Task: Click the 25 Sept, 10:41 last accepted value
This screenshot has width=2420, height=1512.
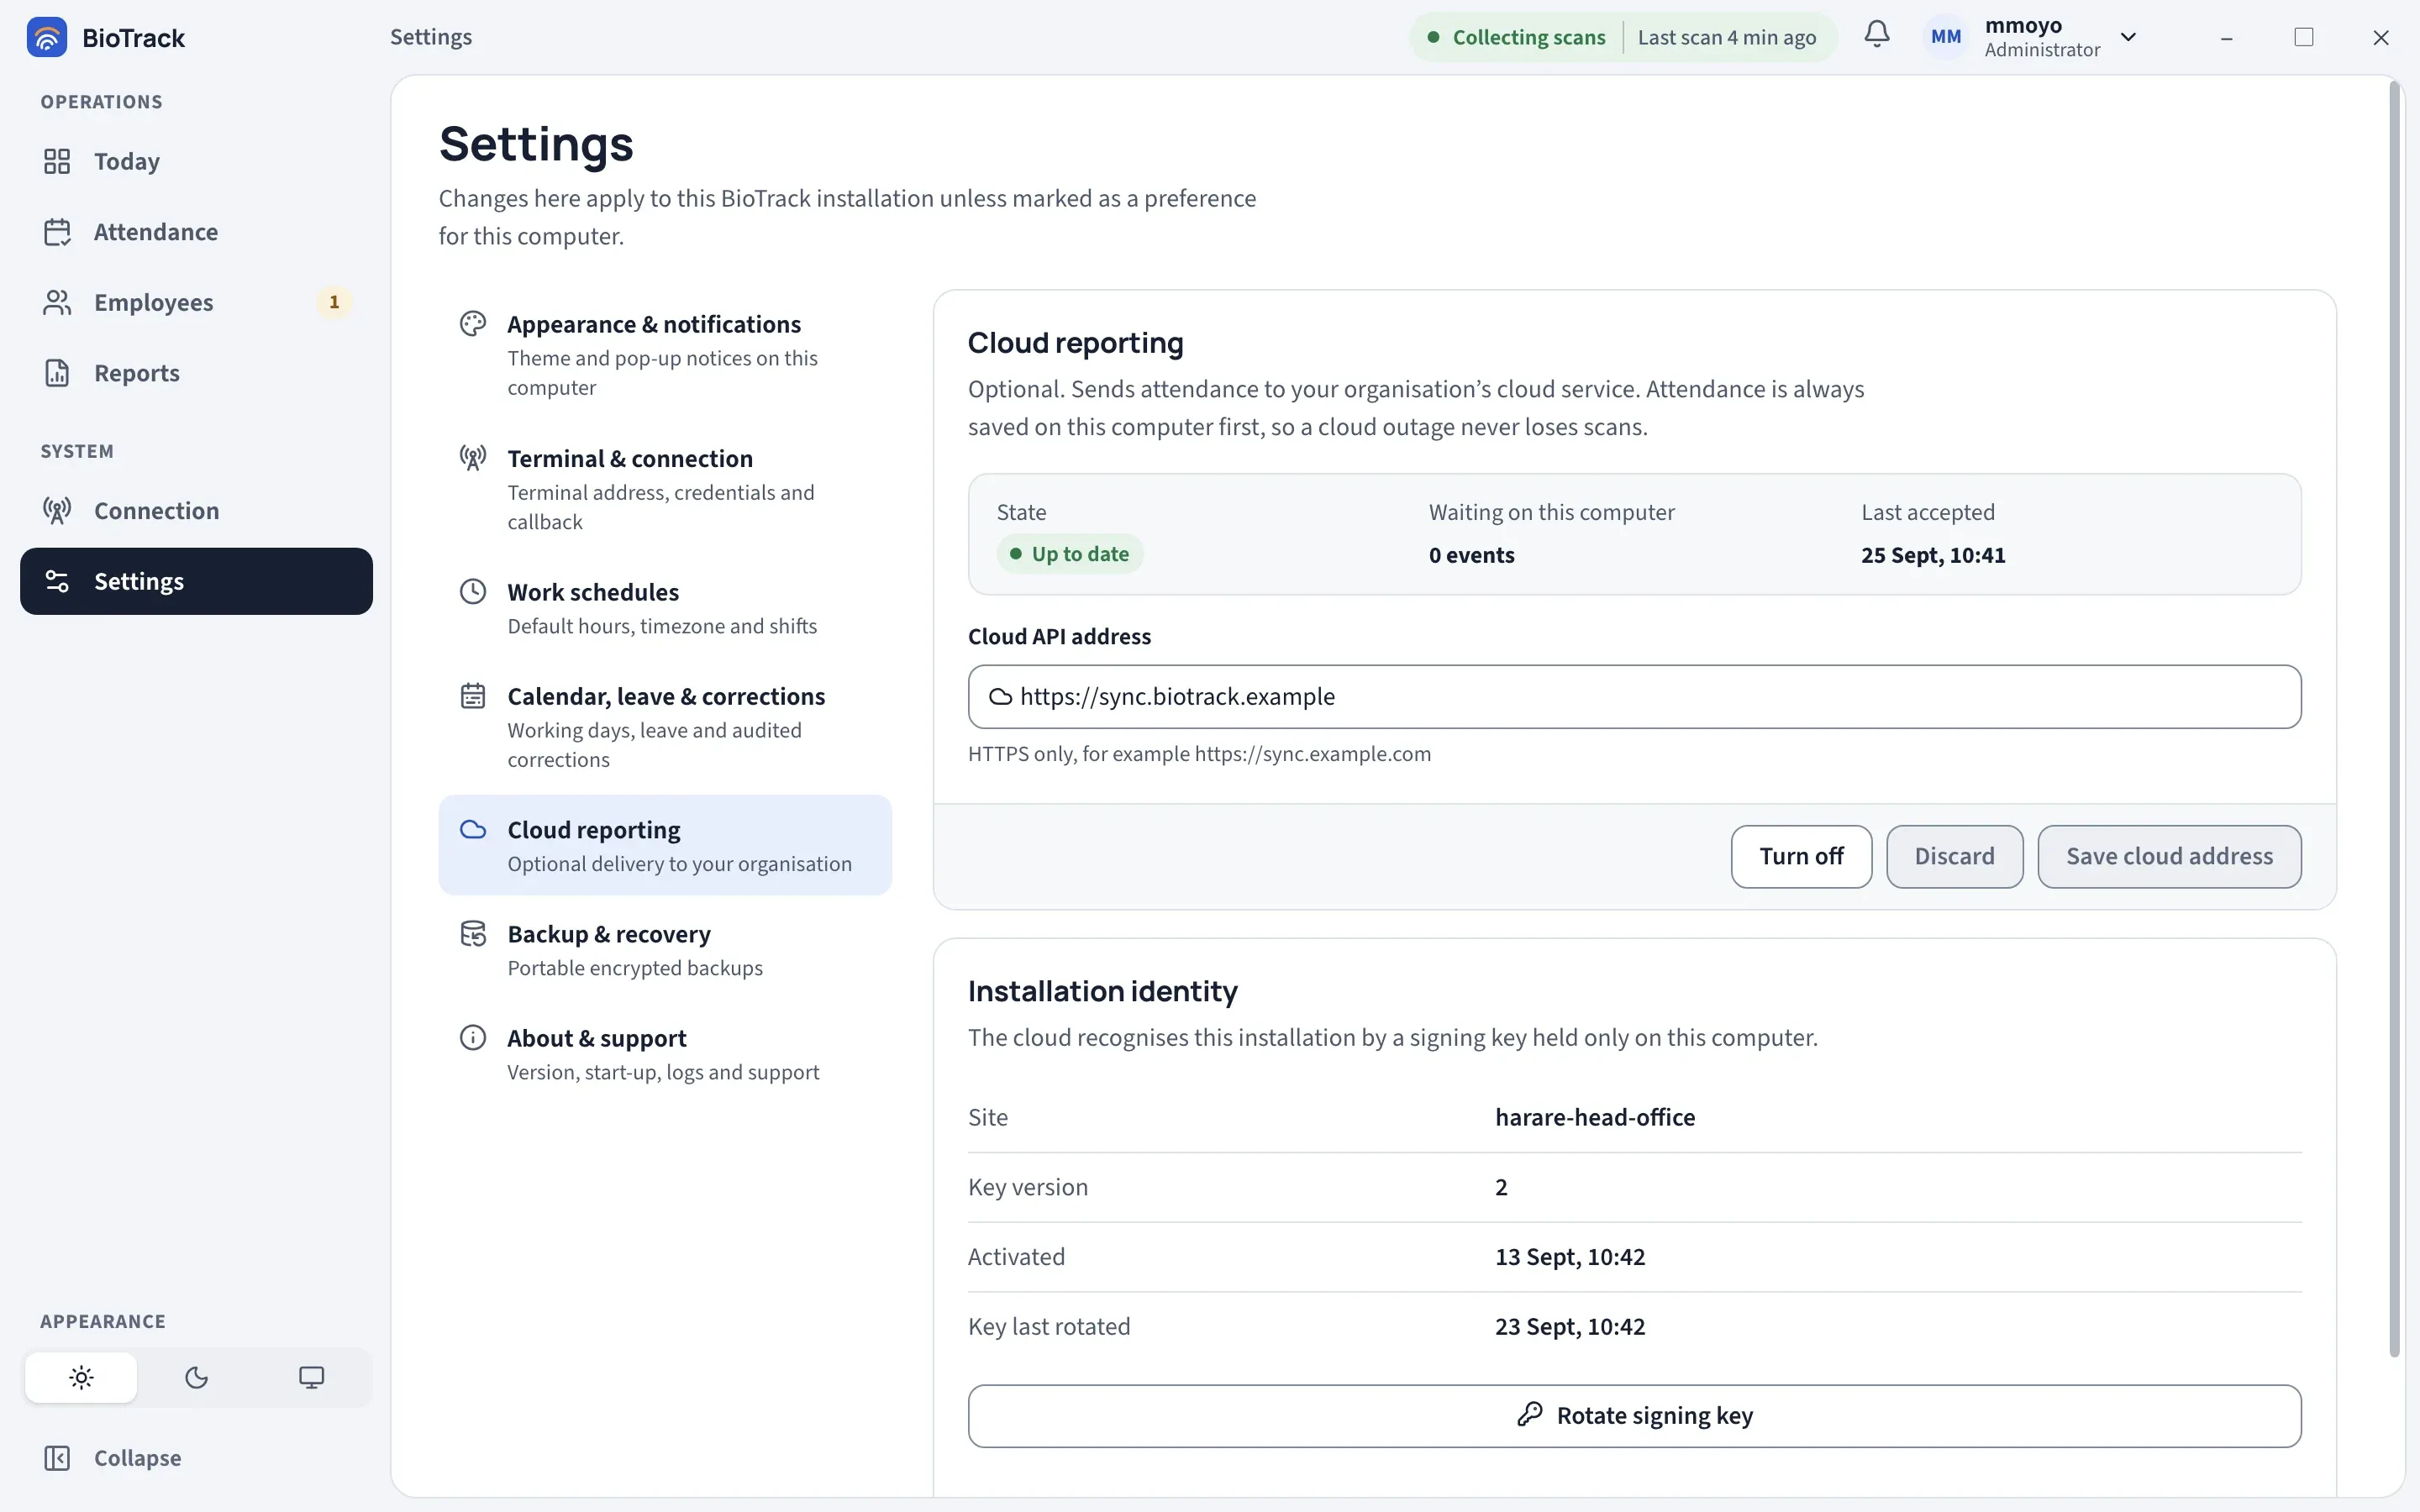Action: tap(1933, 555)
